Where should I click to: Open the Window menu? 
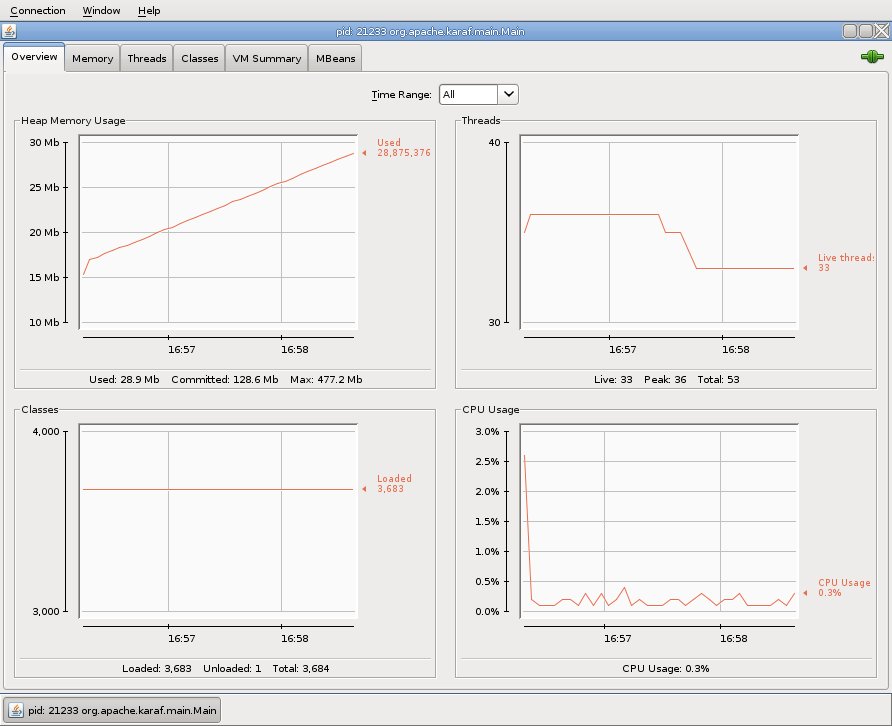pos(101,11)
